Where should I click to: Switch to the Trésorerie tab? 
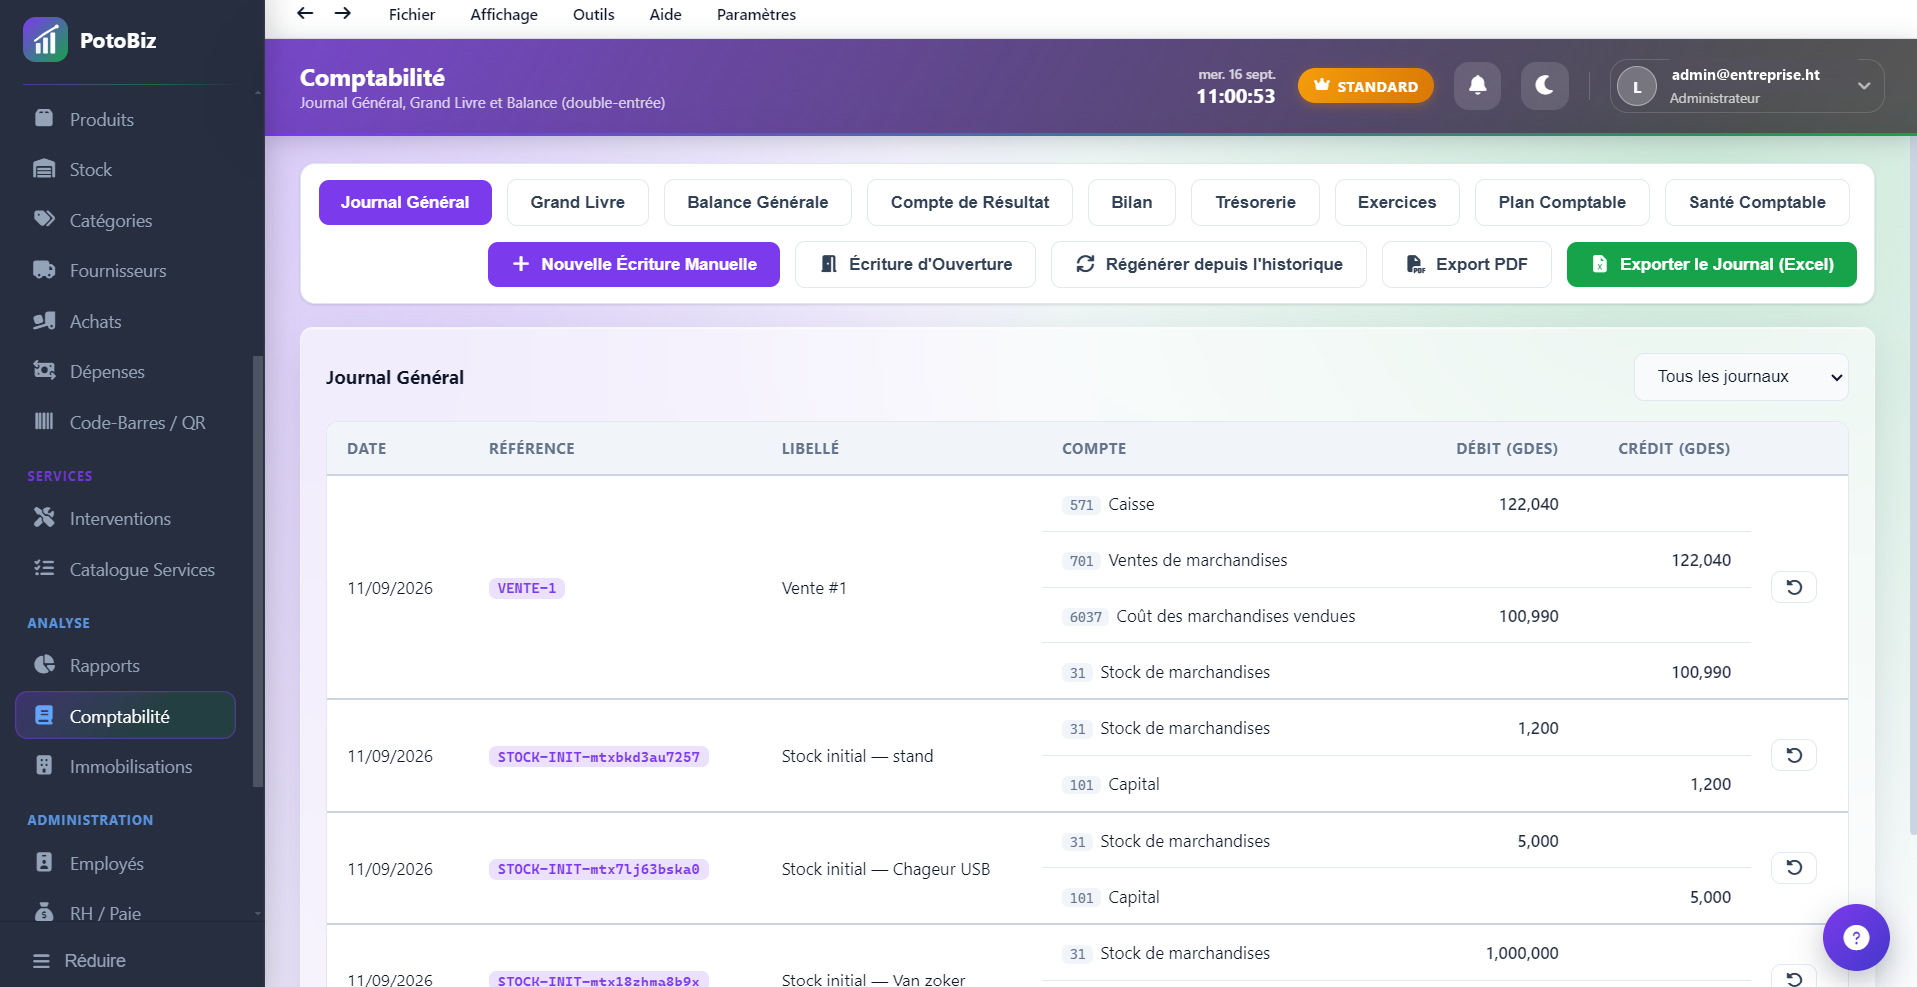click(1255, 202)
